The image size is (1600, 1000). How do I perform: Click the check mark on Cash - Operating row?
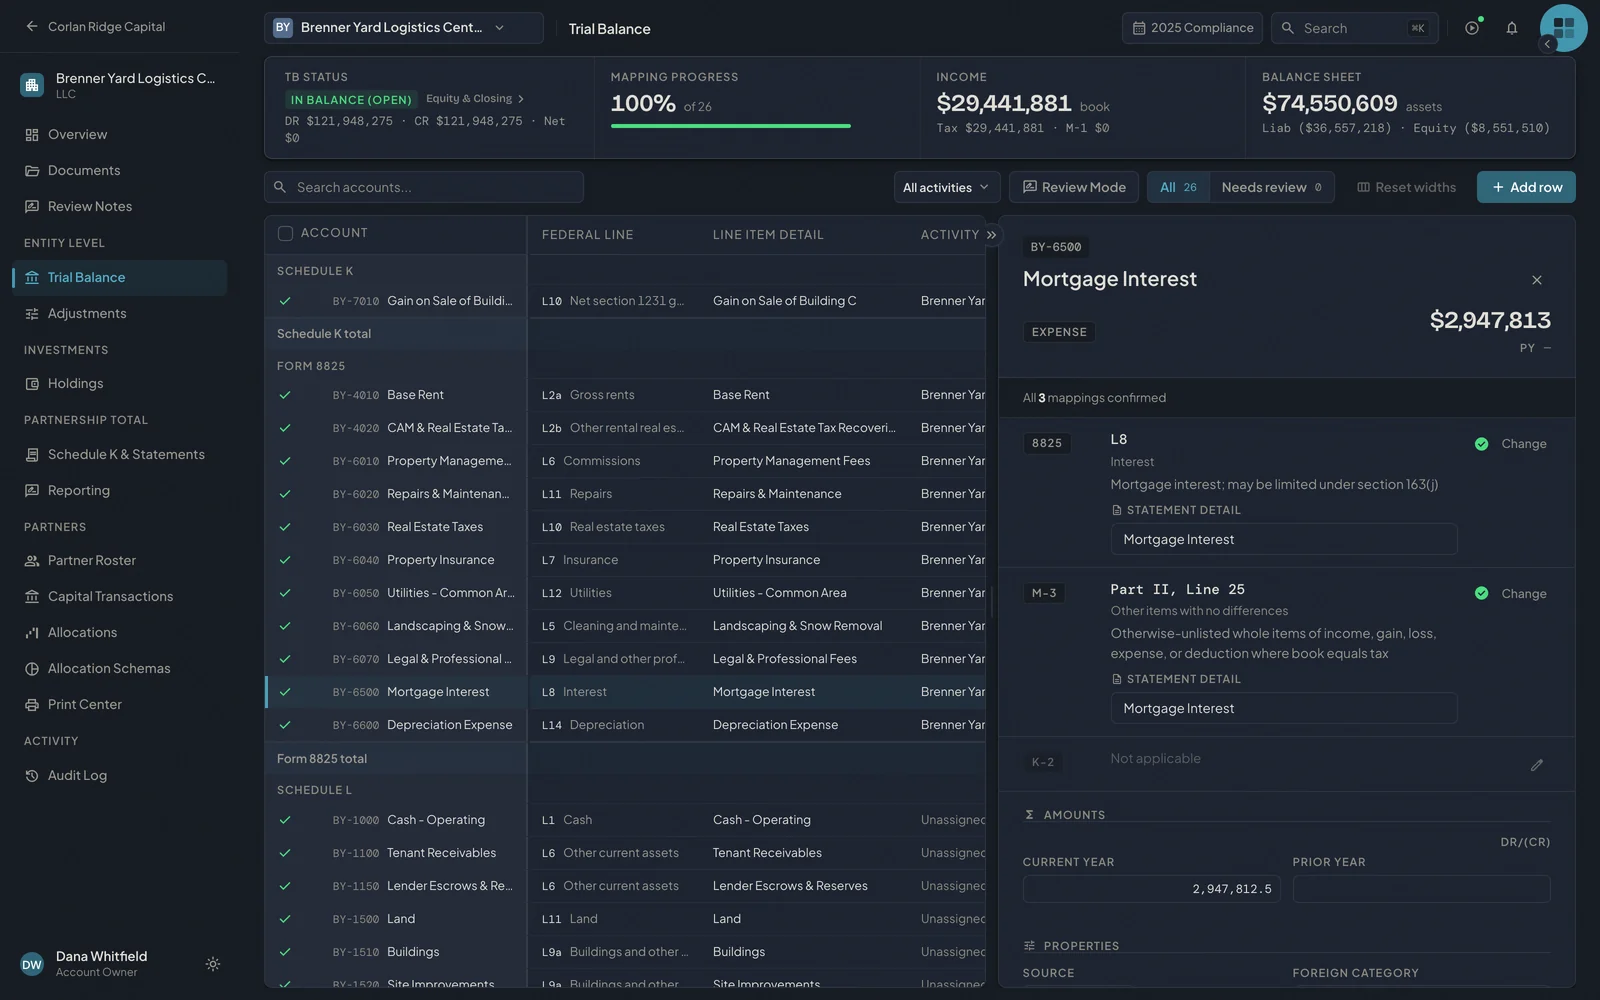point(285,820)
